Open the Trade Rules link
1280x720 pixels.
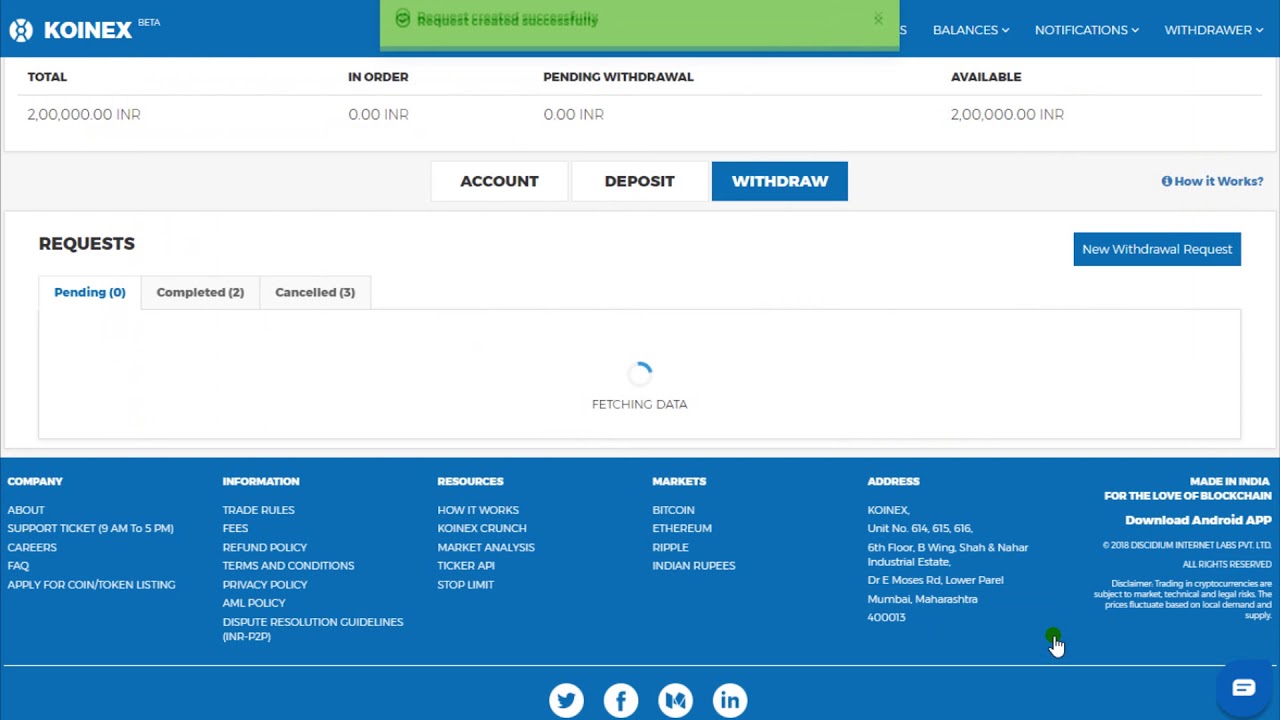[x=258, y=510]
